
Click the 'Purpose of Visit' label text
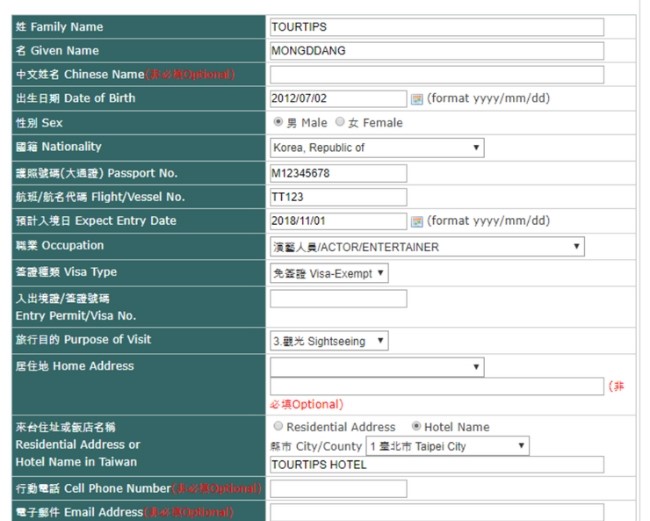tap(107, 339)
